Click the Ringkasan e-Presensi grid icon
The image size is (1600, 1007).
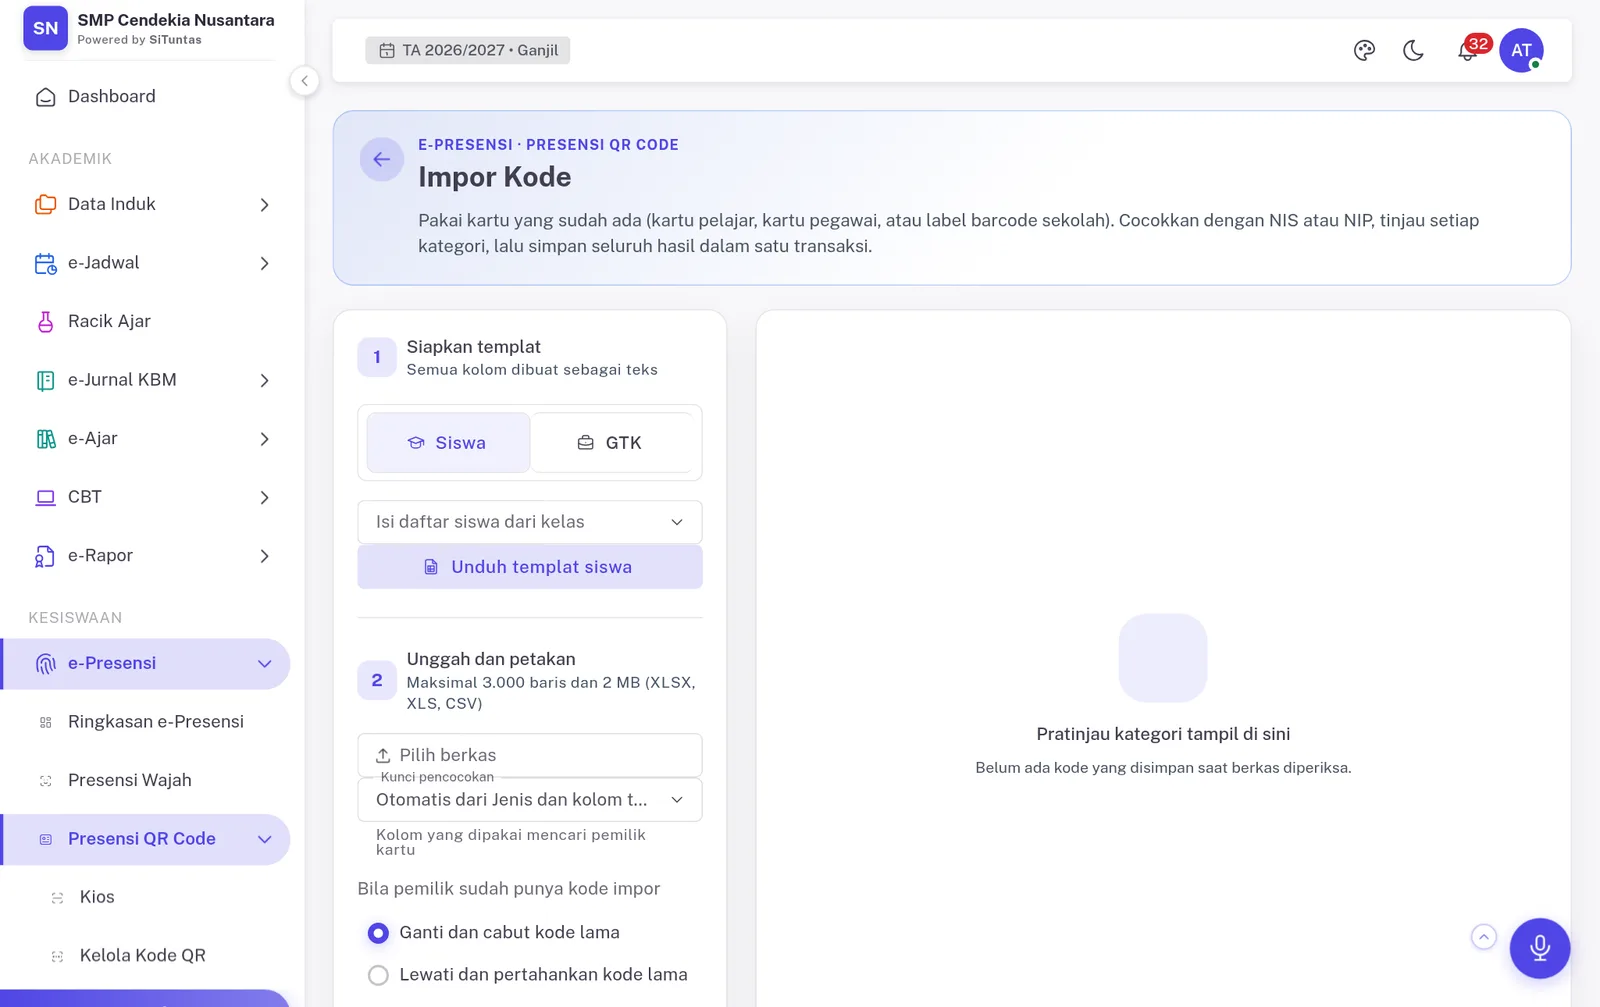click(45, 722)
